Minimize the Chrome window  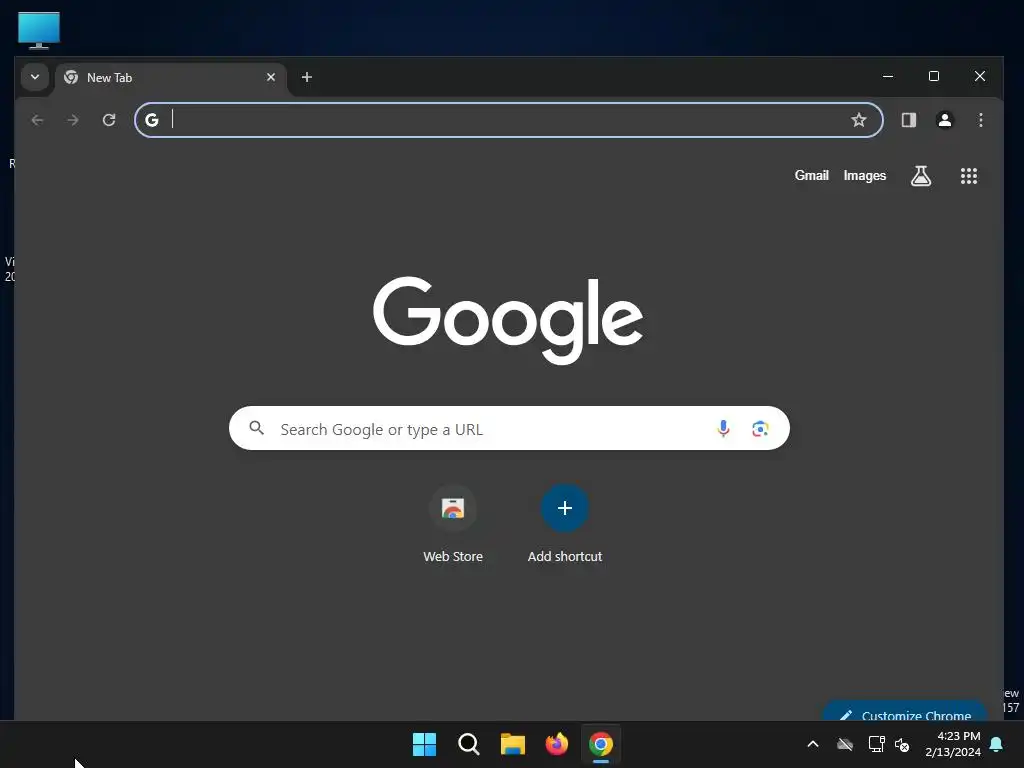888,76
